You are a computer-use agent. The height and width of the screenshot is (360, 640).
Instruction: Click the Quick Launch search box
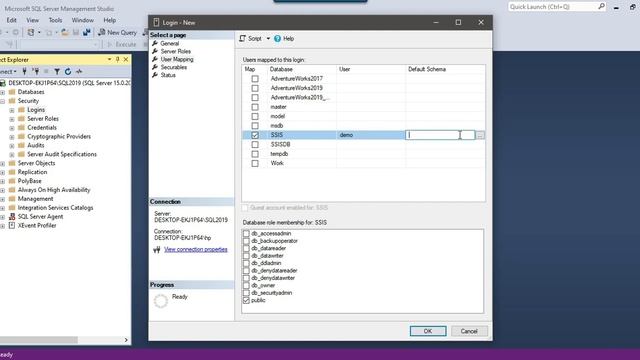tap(553, 7)
